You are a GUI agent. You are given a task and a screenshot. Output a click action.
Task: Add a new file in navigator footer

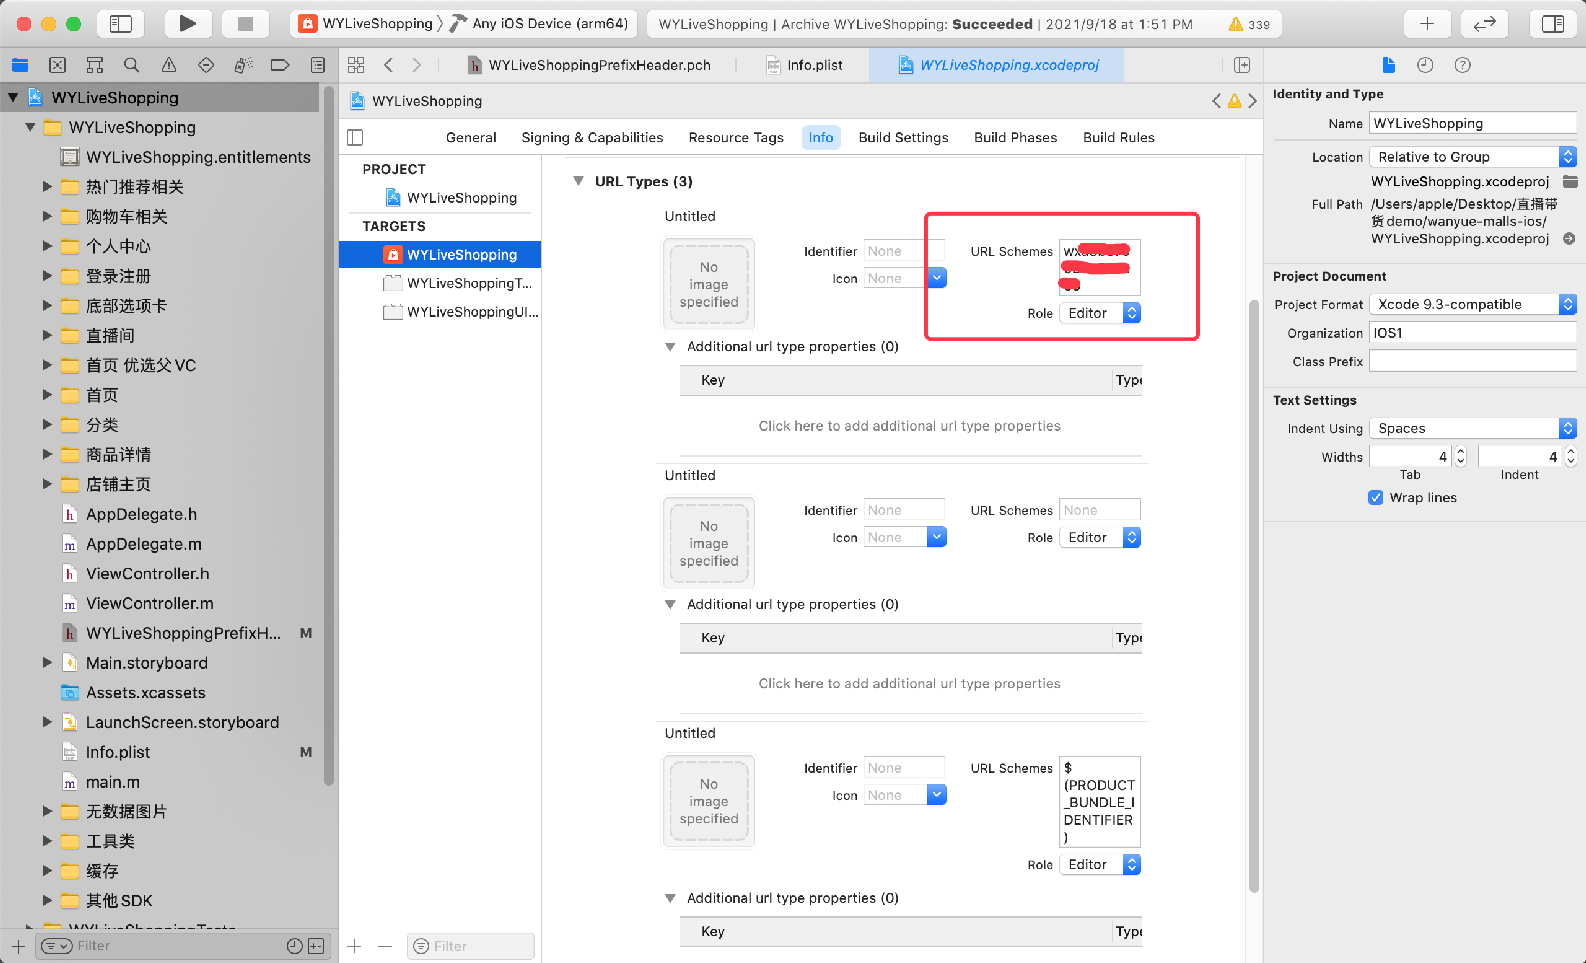[18, 945]
